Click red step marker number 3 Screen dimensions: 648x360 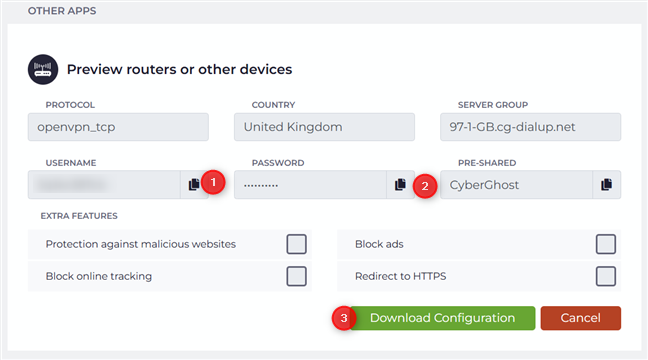tap(344, 318)
